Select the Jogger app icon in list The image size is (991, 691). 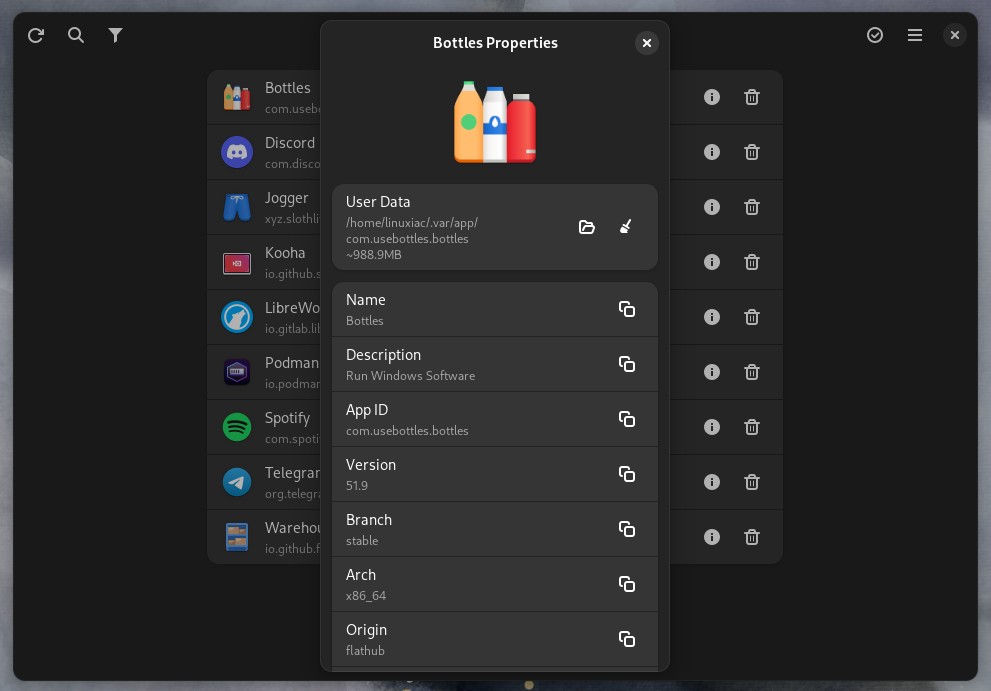click(x=237, y=207)
